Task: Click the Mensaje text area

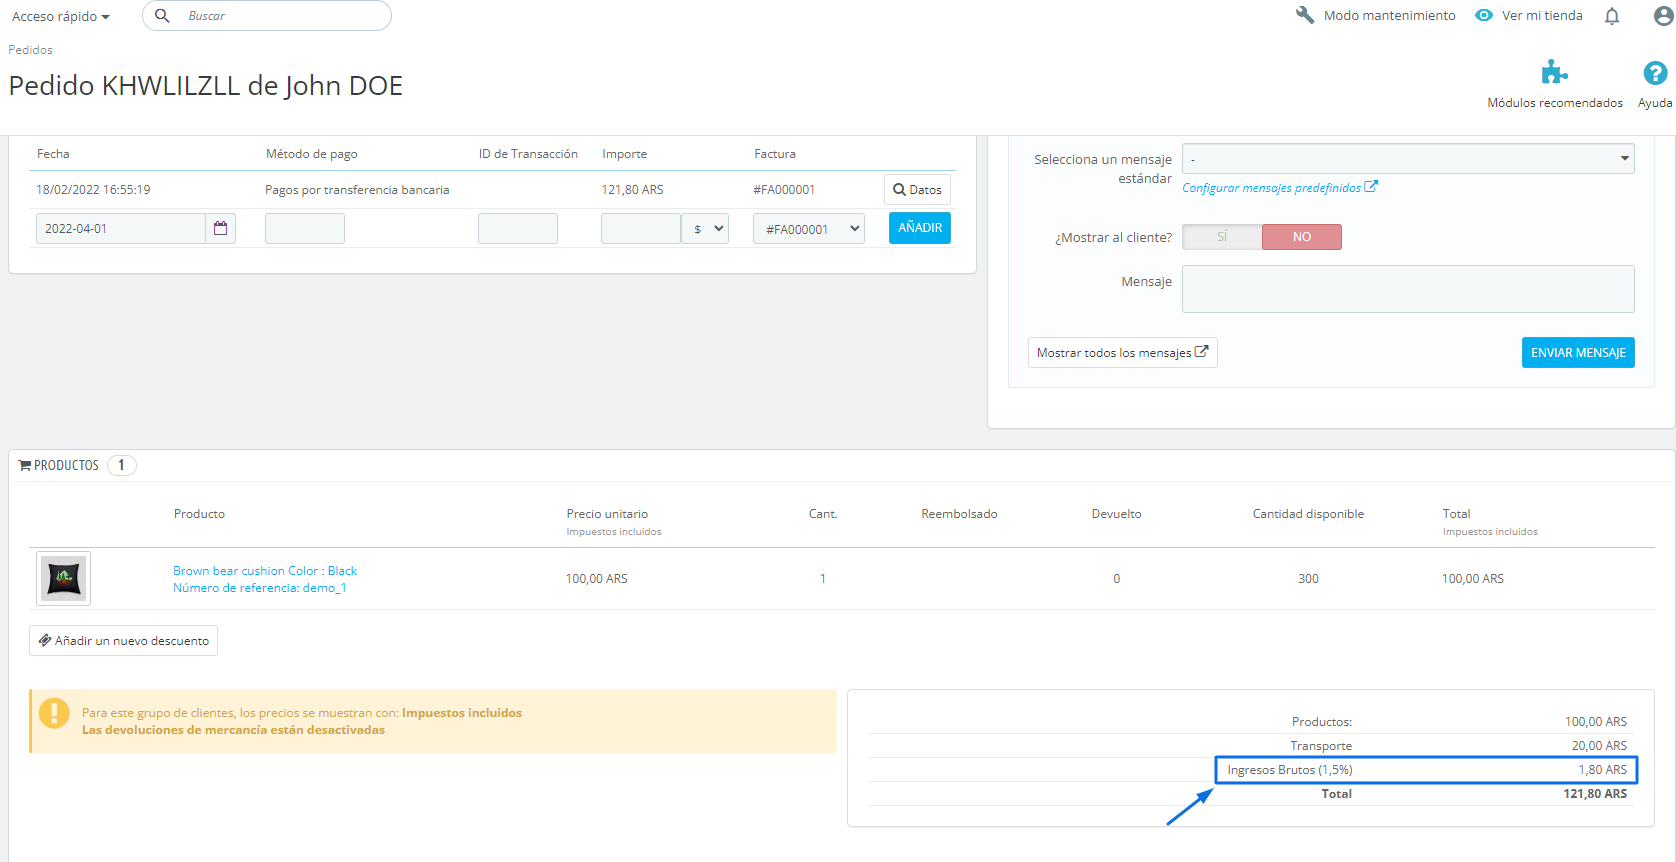Action: tap(1408, 289)
